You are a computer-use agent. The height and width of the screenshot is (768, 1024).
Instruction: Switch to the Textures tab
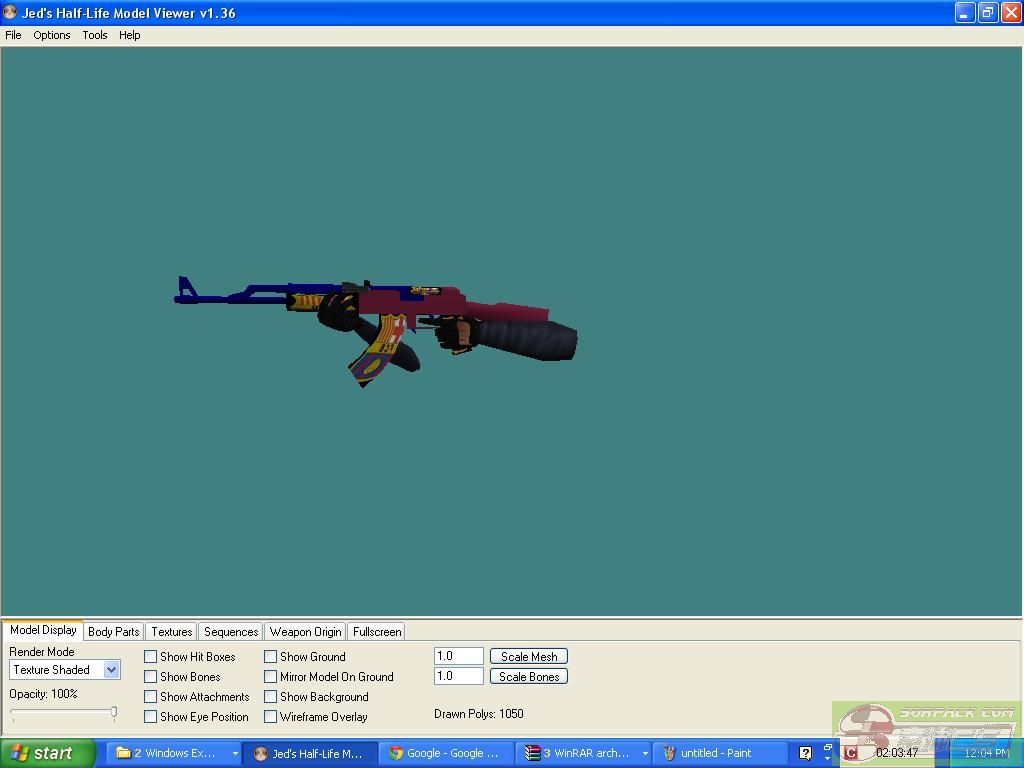pyautogui.click(x=172, y=632)
